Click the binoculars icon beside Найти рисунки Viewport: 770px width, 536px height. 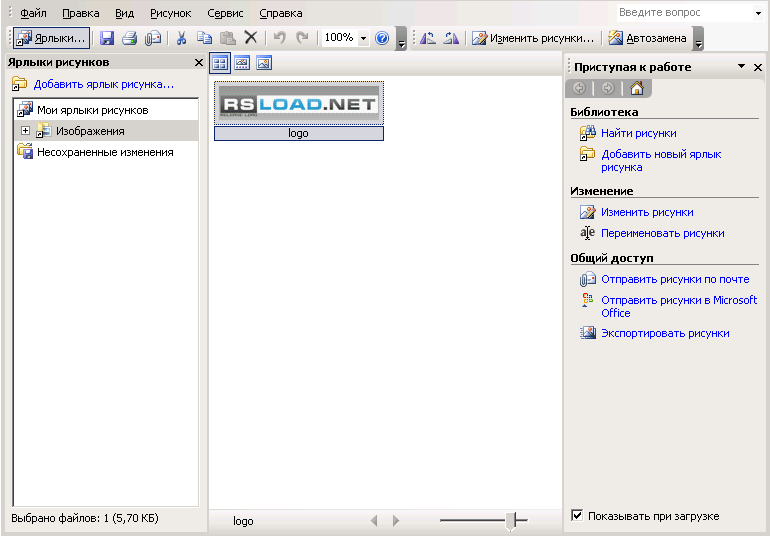[x=587, y=133]
